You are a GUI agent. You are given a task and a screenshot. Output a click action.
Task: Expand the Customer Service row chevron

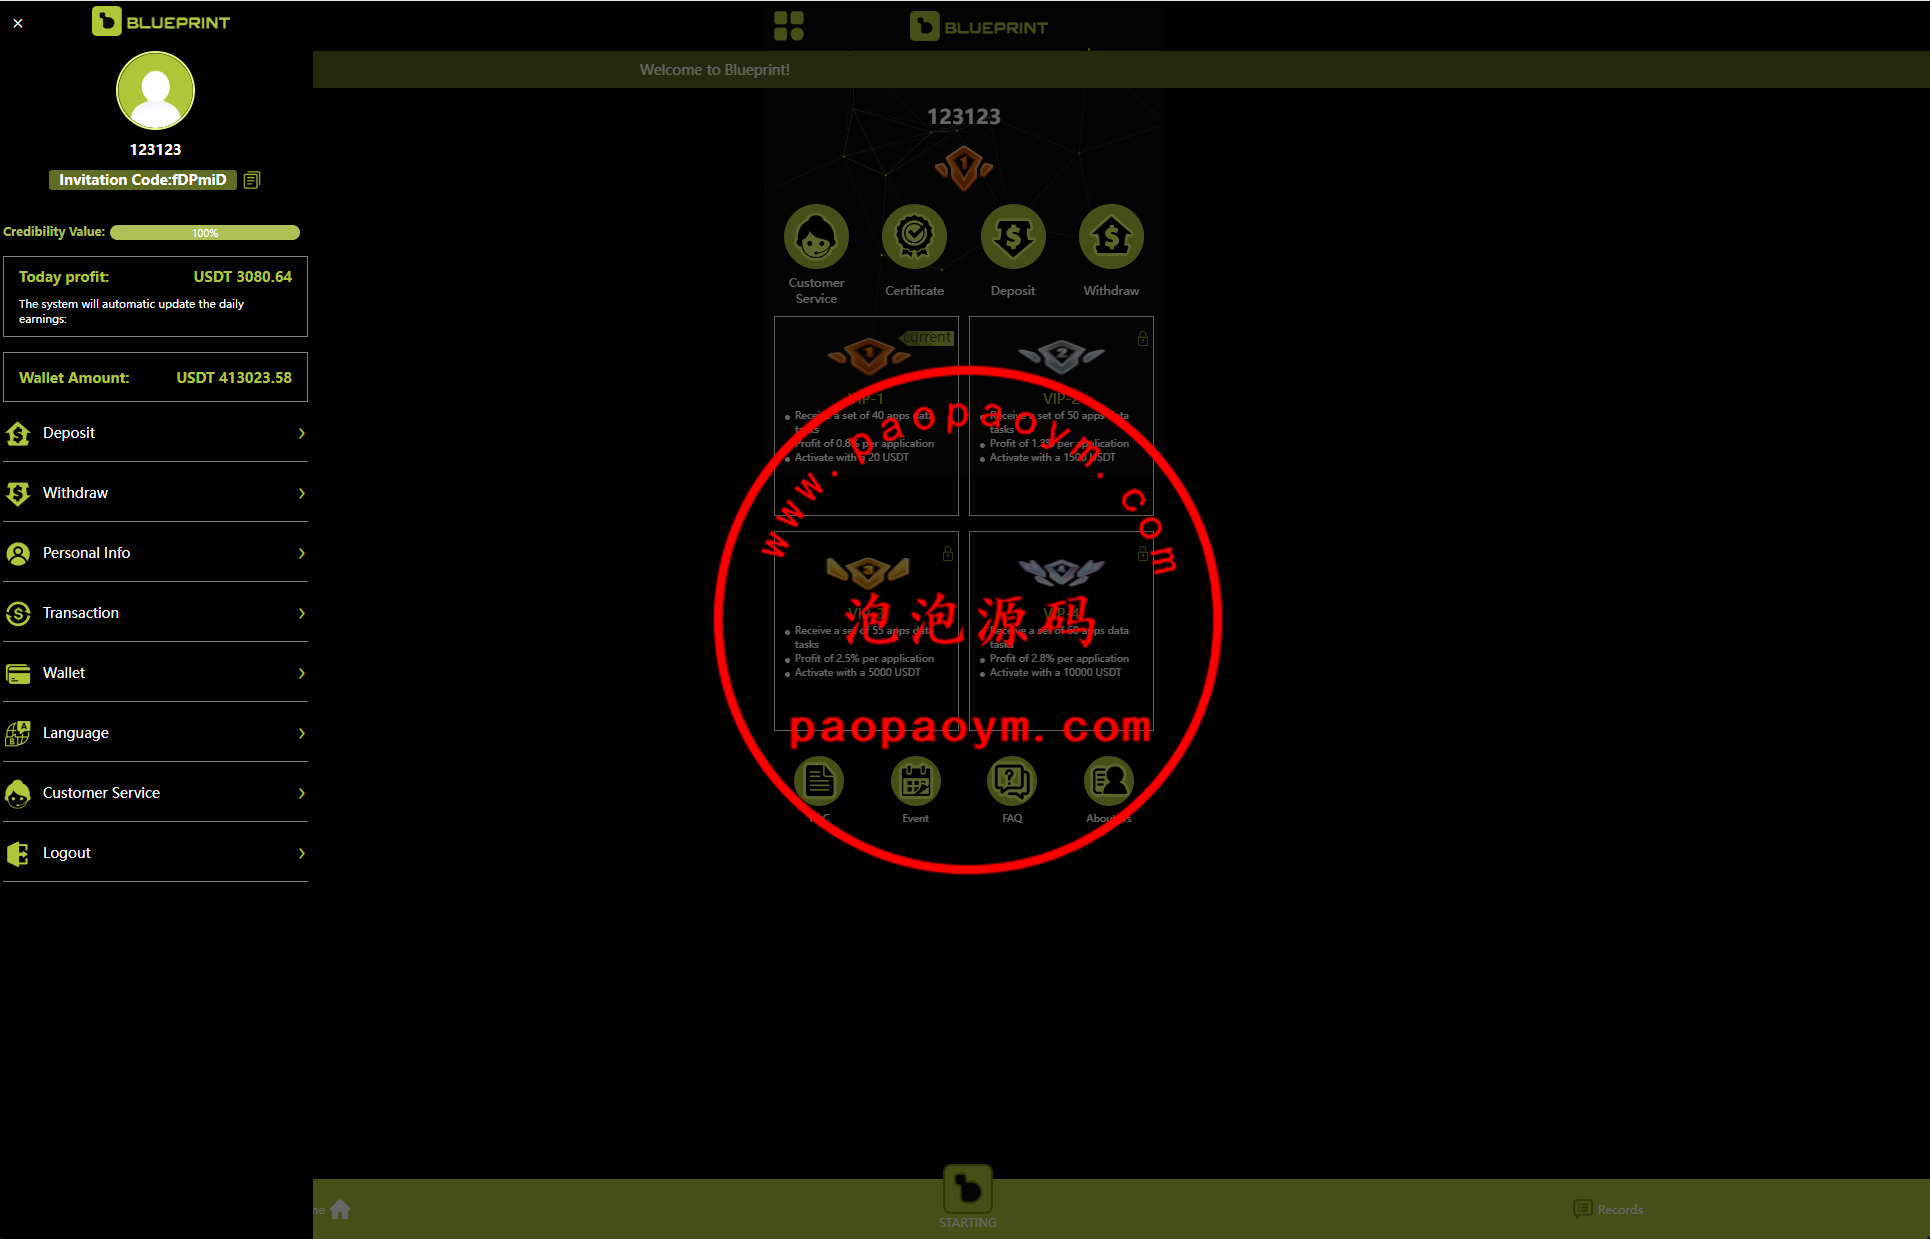click(301, 793)
